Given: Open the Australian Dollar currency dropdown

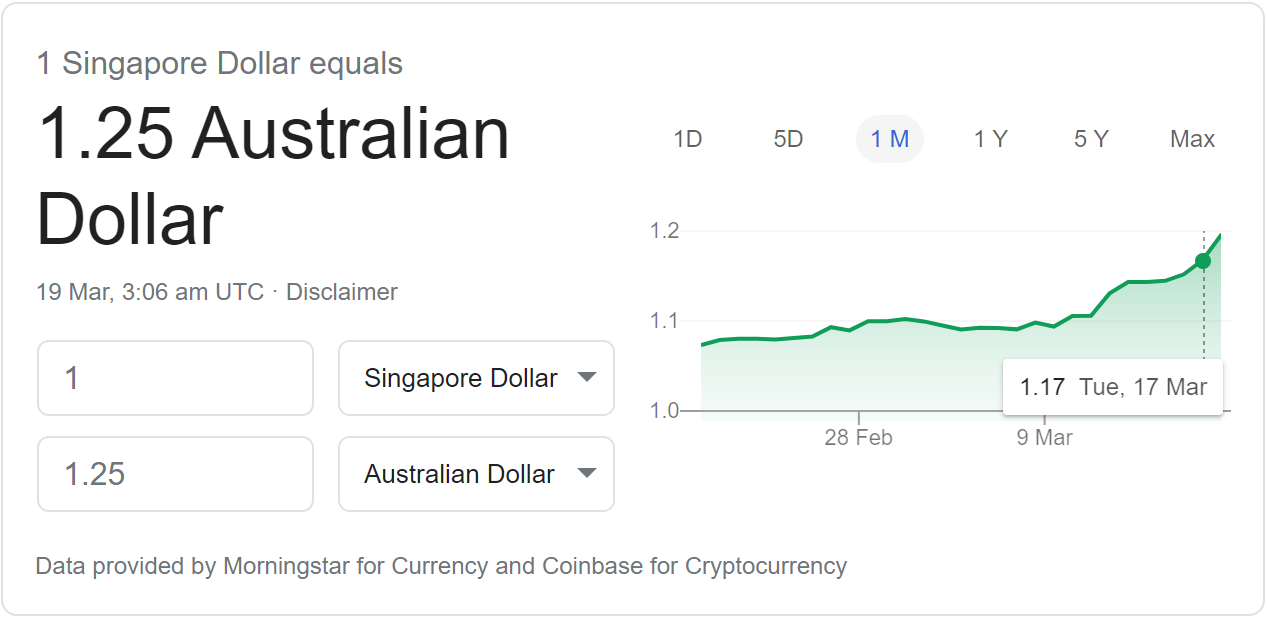Looking at the screenshot, I should [x=476, y=474].
